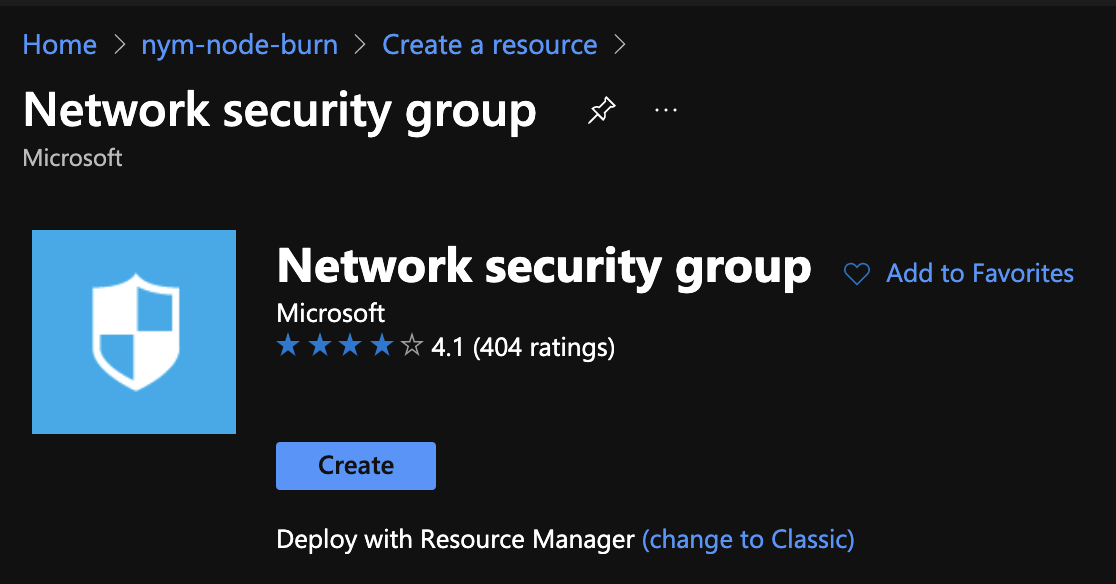Select the chevron after Create a resource
The width and height of the screenshot is (1116, 584).
click(x=620, y=45)
